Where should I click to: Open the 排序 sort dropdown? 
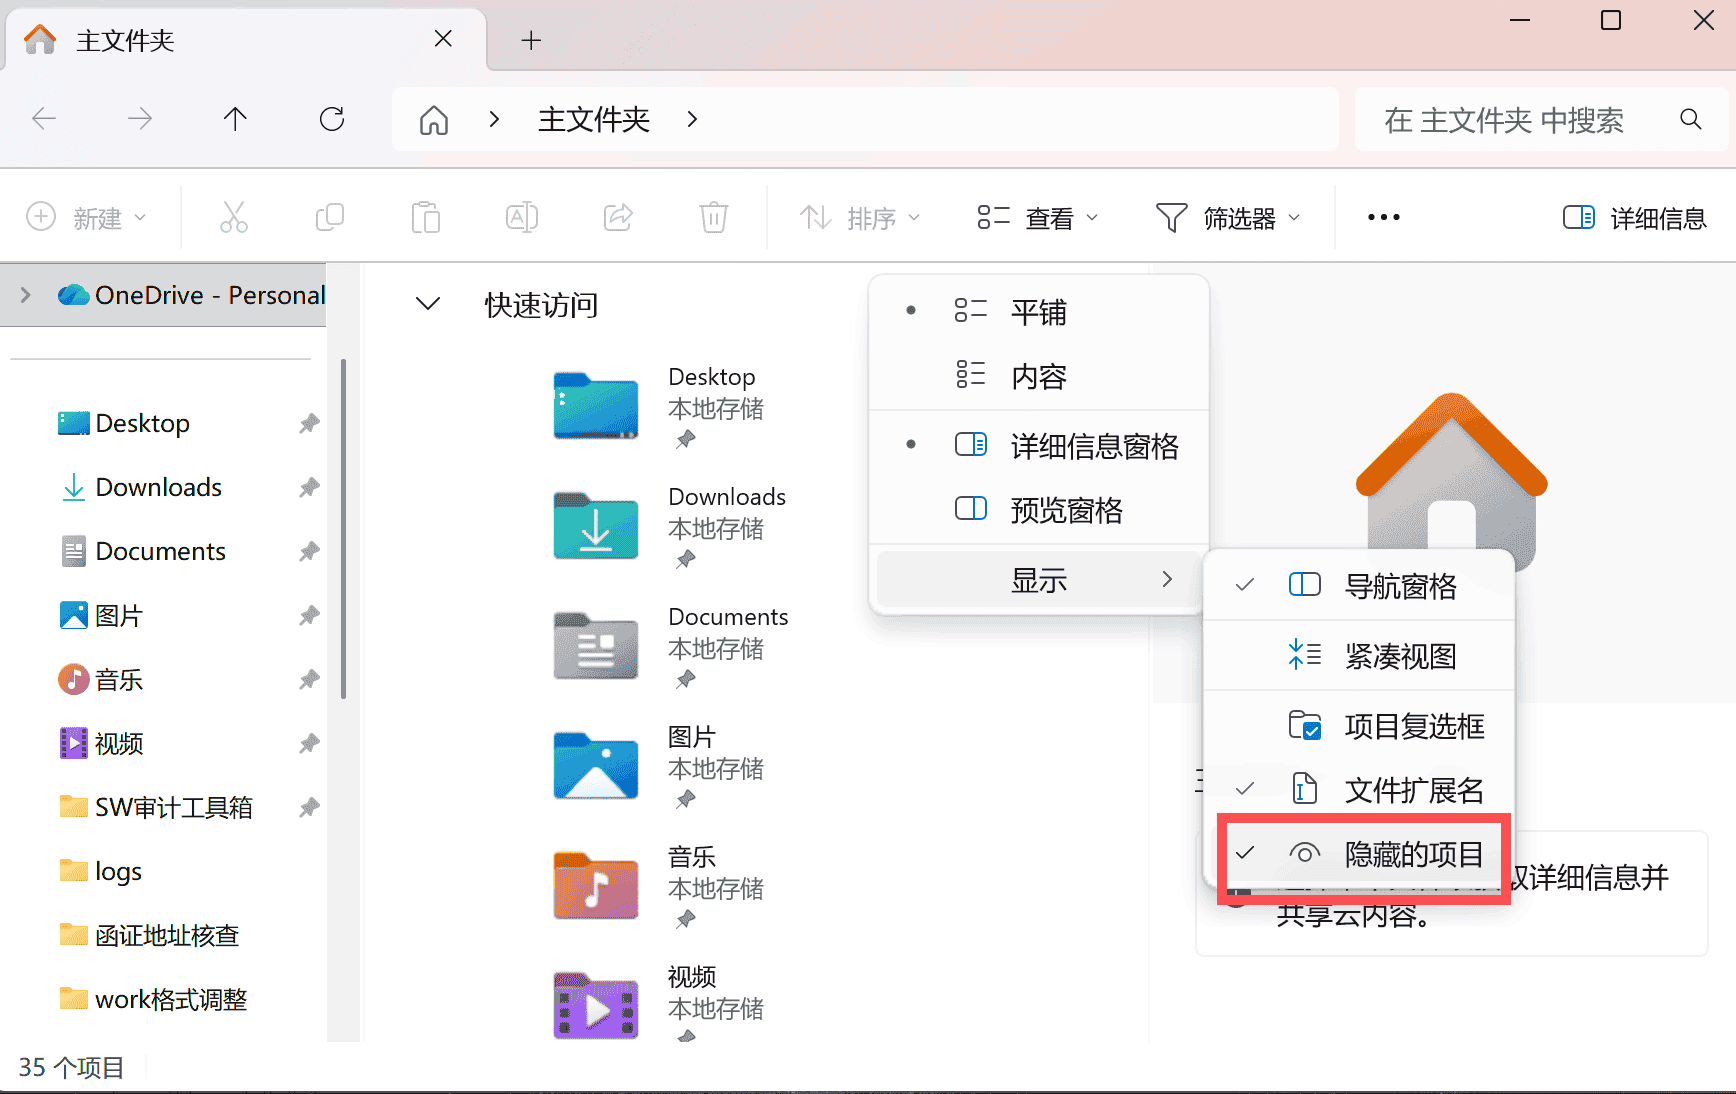(x=860, y=217)
